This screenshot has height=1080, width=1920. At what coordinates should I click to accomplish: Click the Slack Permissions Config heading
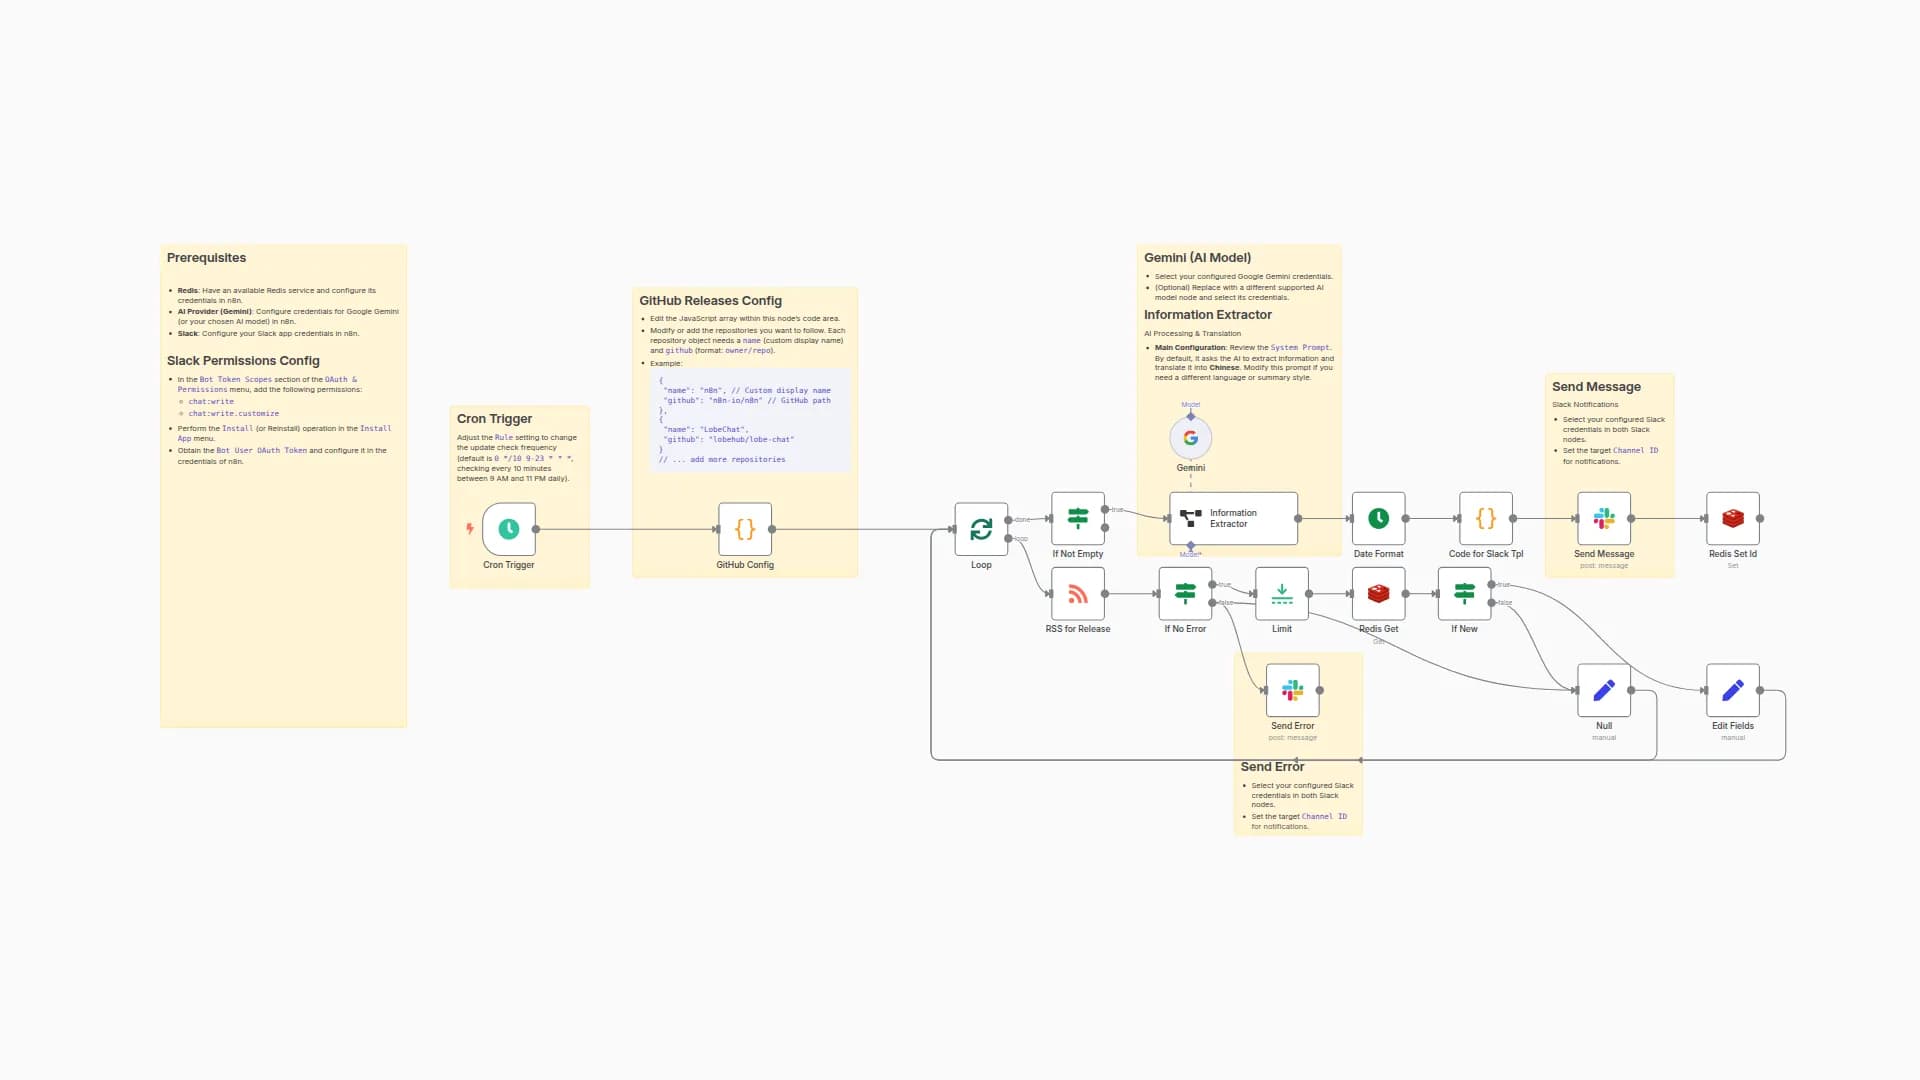coord(243,361)
